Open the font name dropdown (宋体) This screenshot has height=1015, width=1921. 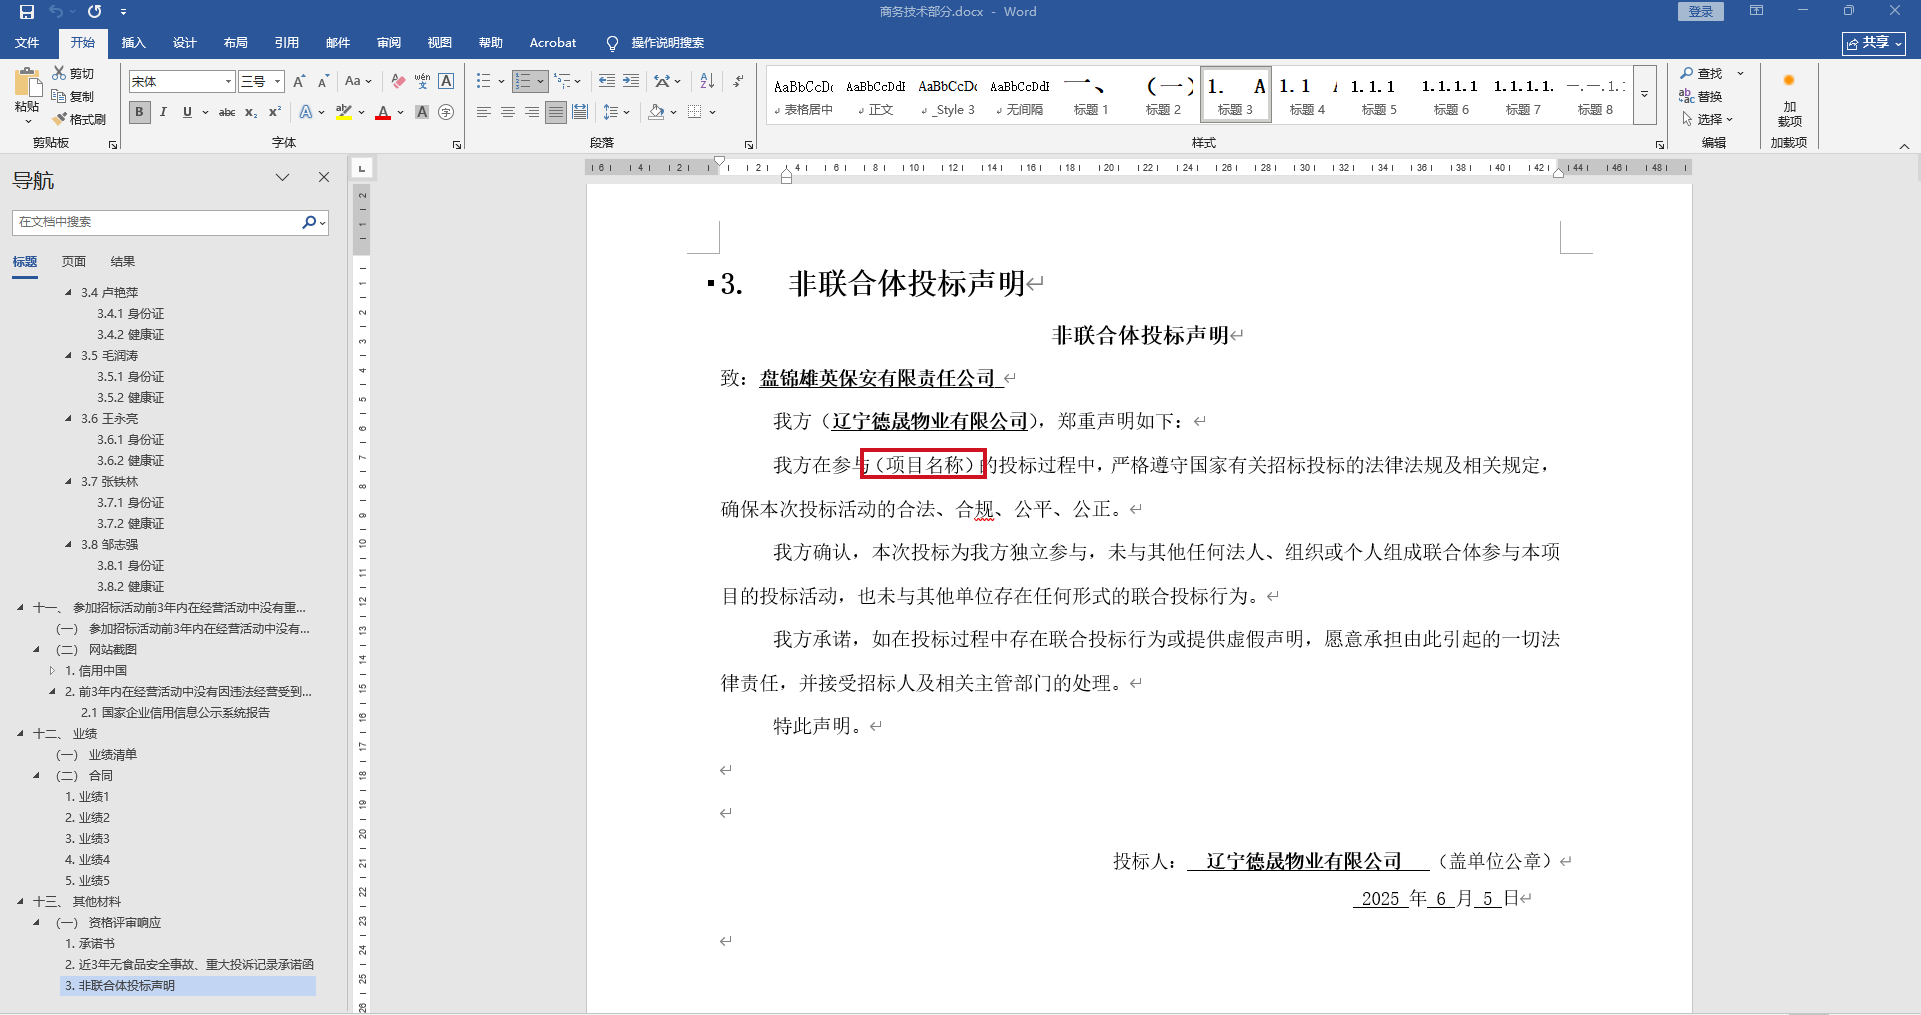click(x=228, y=82)
